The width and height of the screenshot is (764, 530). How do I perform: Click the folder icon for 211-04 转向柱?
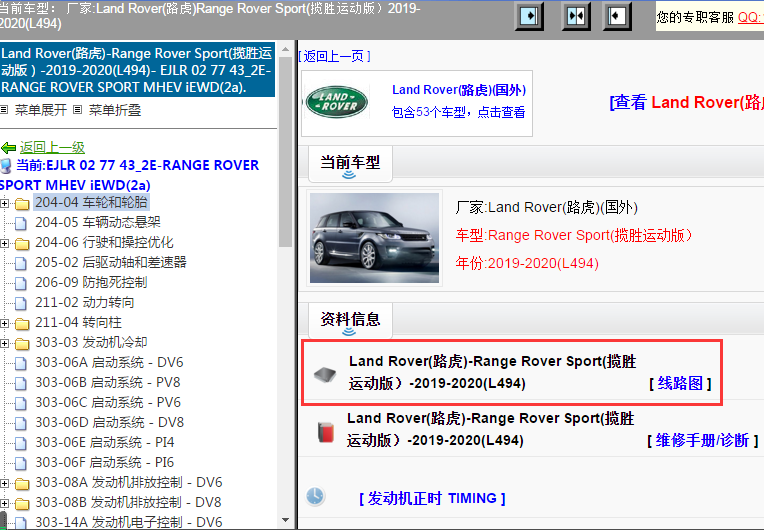point(21,323)
